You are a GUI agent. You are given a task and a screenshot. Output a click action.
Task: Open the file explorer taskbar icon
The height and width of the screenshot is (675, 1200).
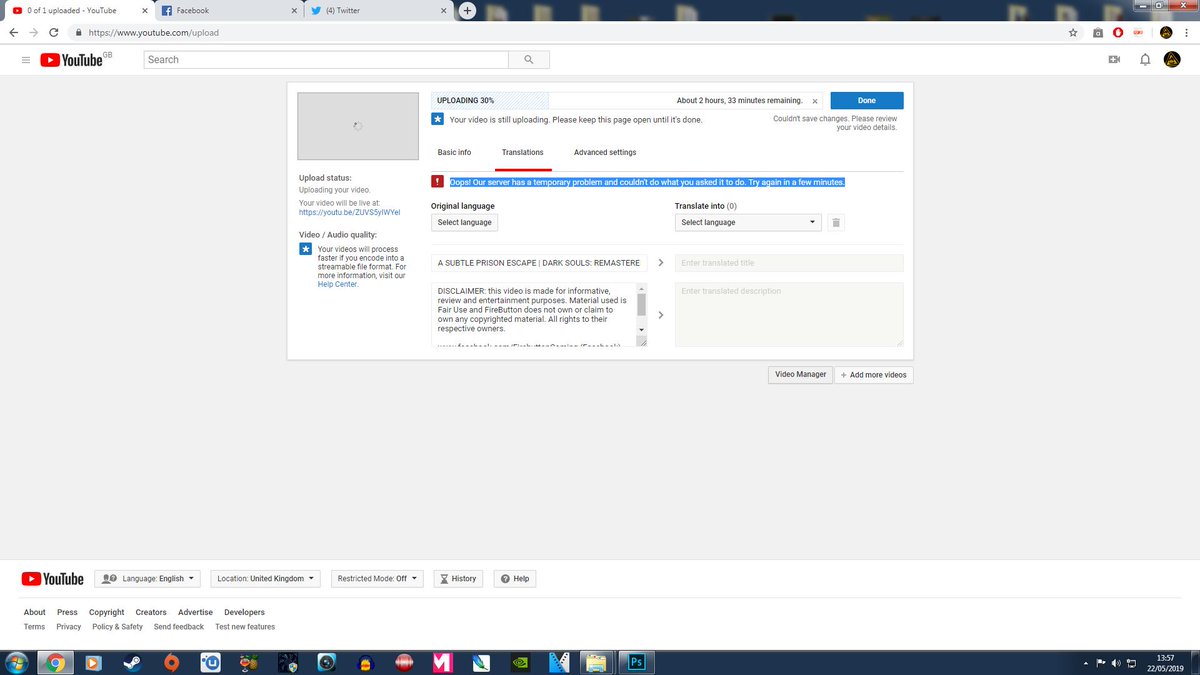(x=595, y=662)
